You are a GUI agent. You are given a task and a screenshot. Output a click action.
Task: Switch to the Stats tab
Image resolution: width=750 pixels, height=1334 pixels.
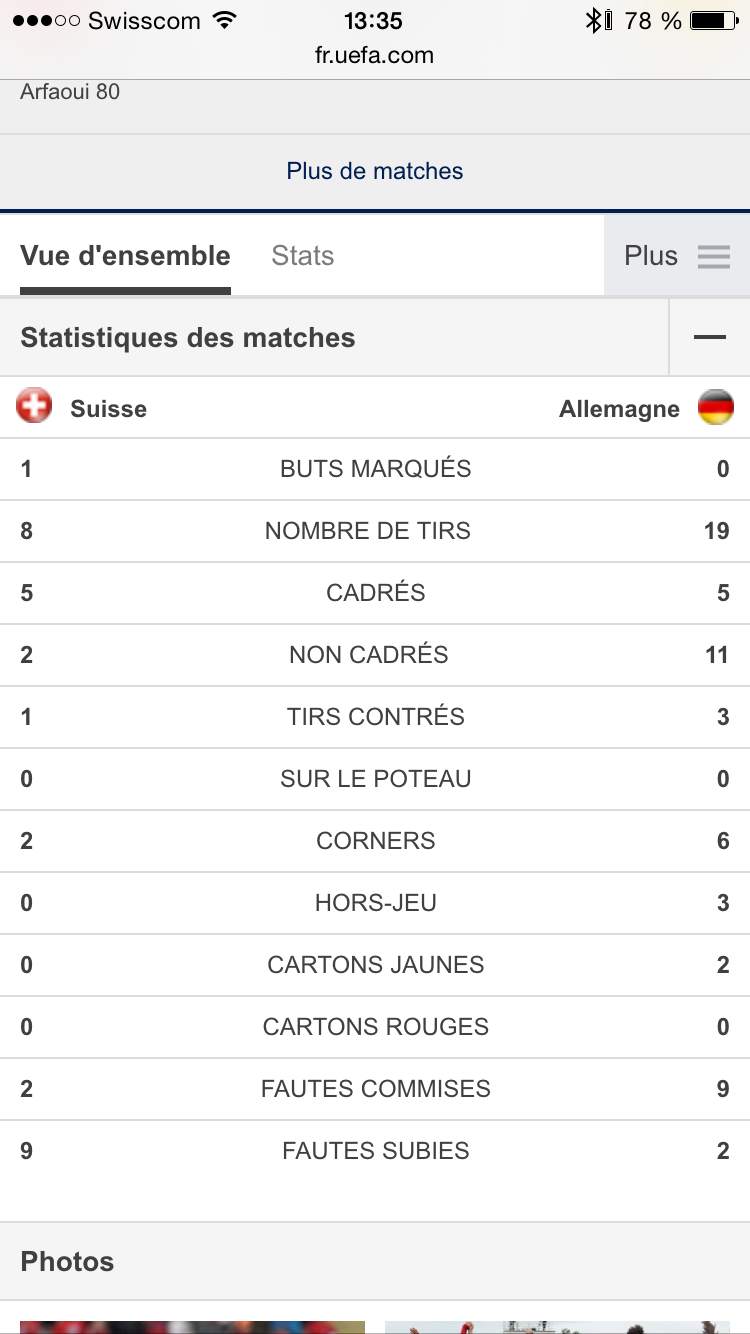[302, 256]
